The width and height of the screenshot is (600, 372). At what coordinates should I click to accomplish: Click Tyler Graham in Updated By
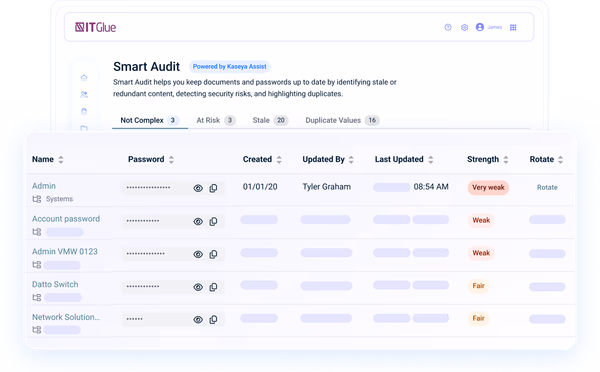coord(327,187)
